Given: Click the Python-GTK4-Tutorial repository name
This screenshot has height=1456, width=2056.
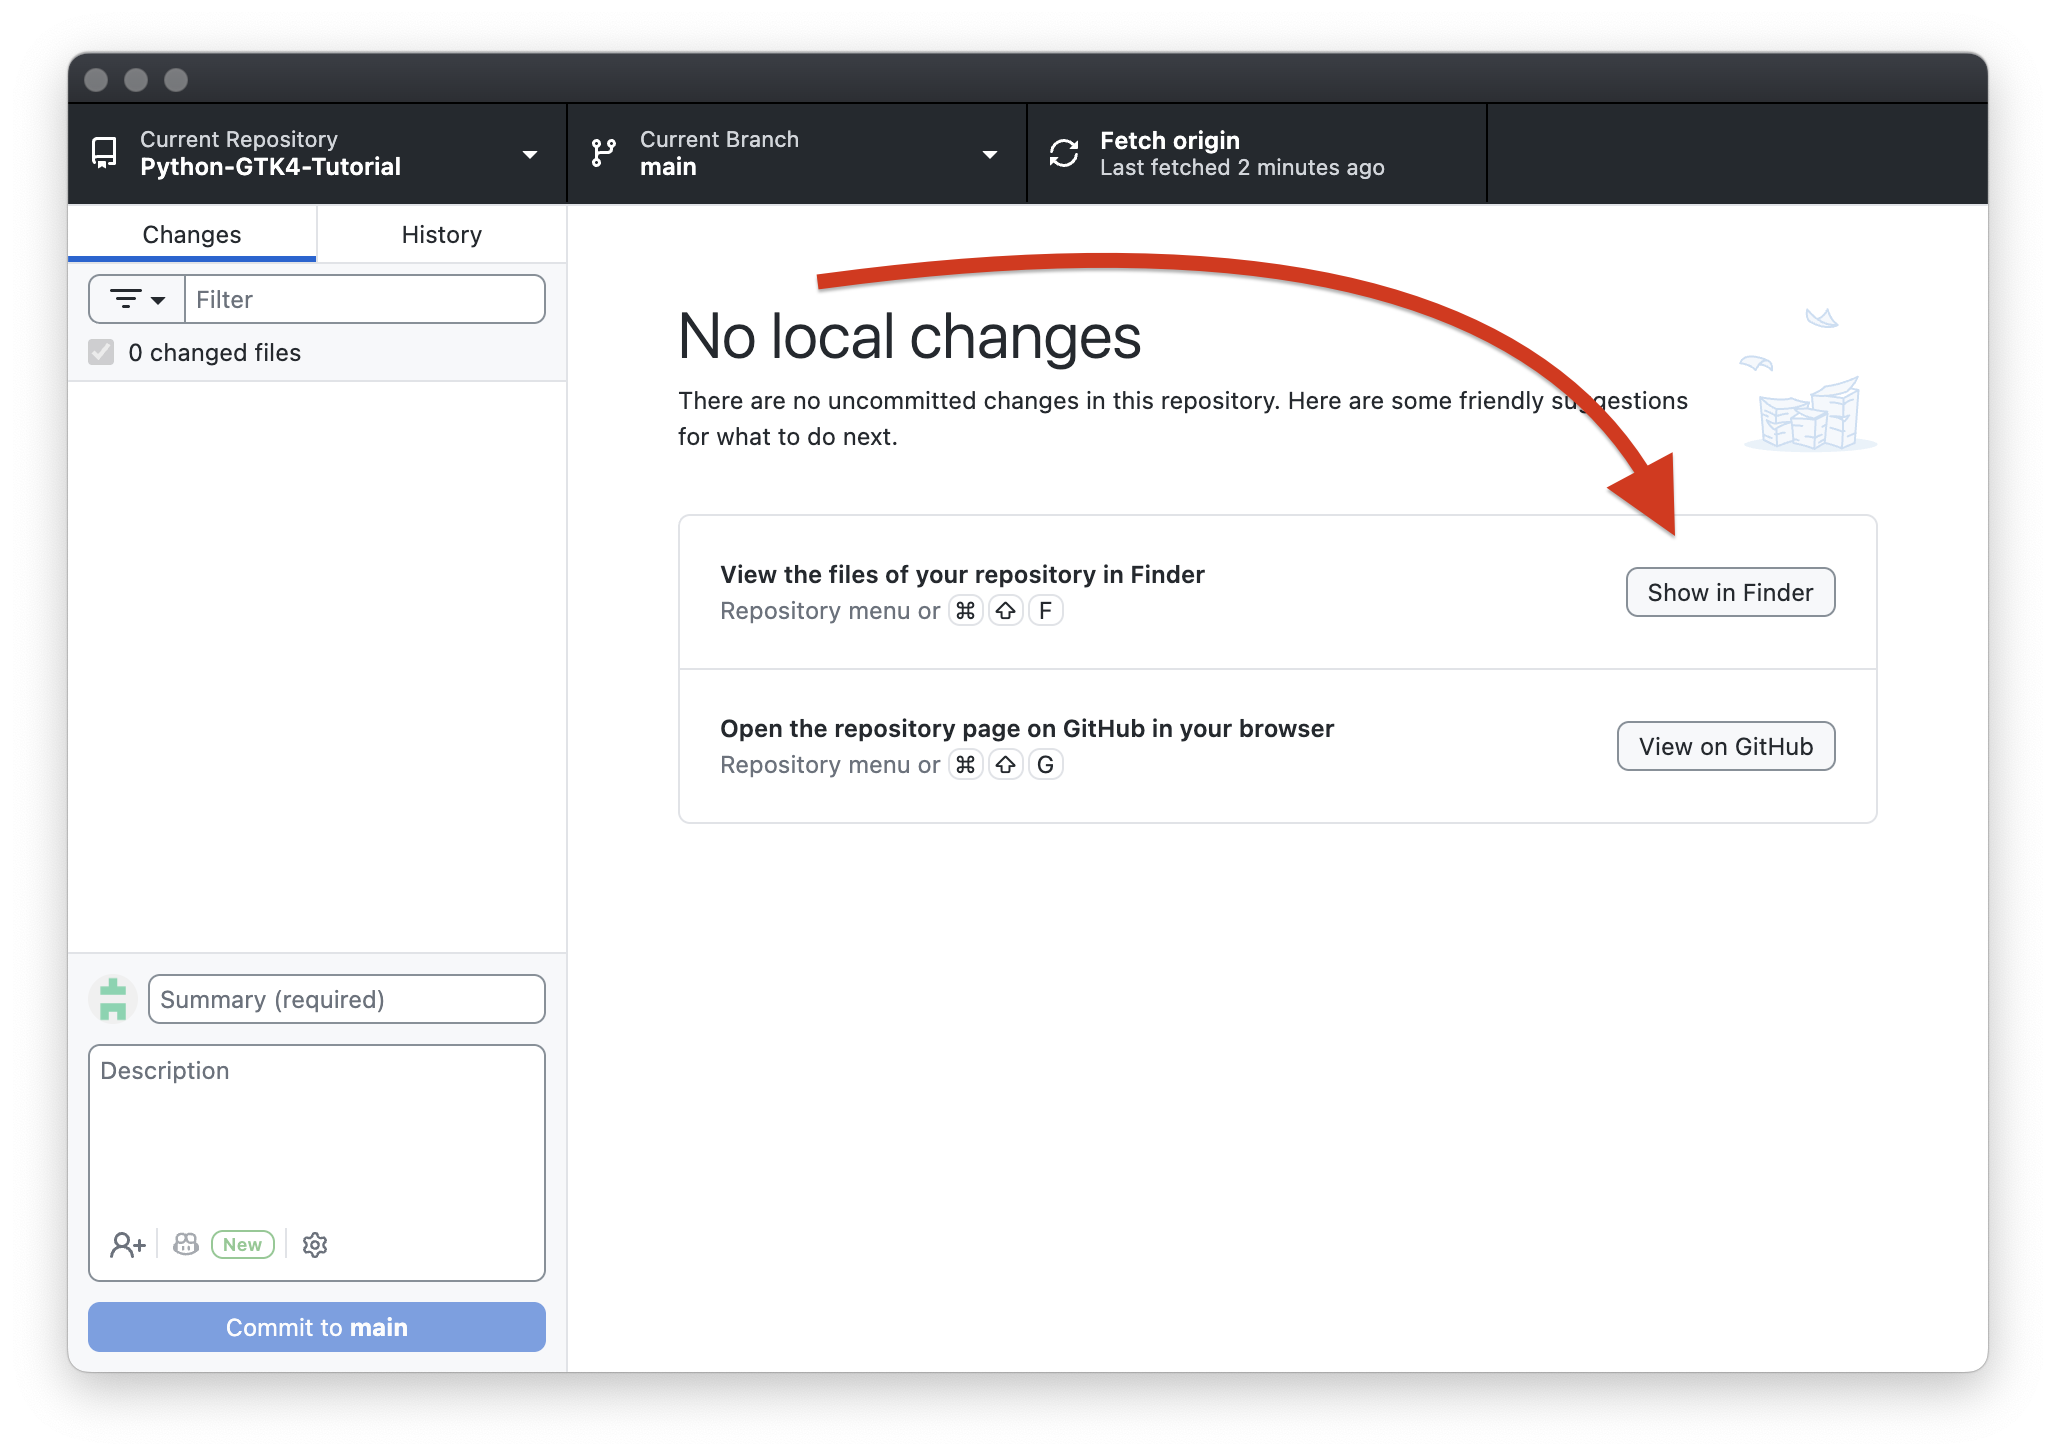Looking at the screenshot, I should [271, 167].
